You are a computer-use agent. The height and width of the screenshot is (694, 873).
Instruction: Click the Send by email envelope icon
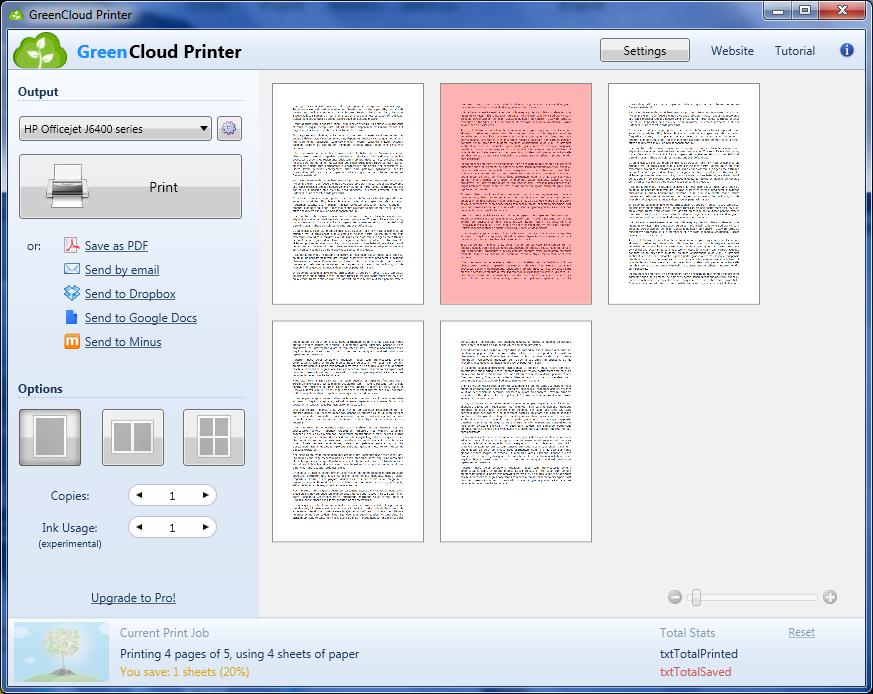click(71, 269)
